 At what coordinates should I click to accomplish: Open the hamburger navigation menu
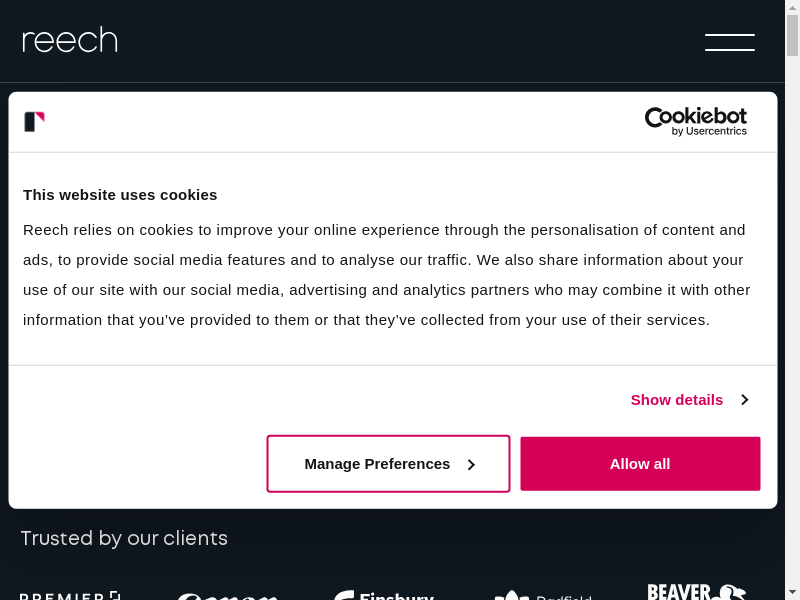pos(729,42)
